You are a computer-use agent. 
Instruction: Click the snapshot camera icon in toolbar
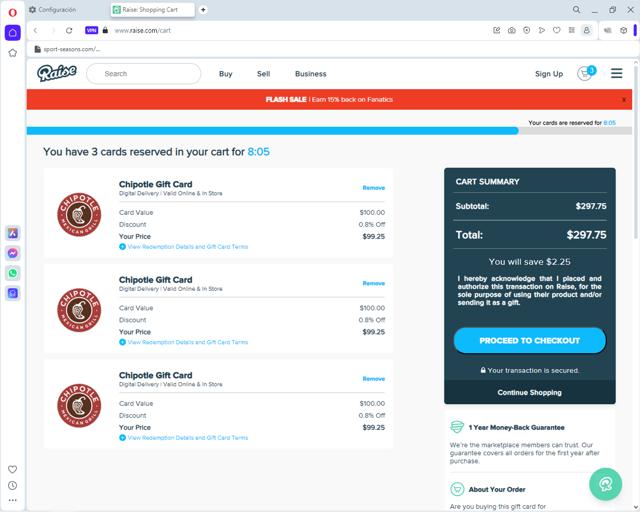511,30
